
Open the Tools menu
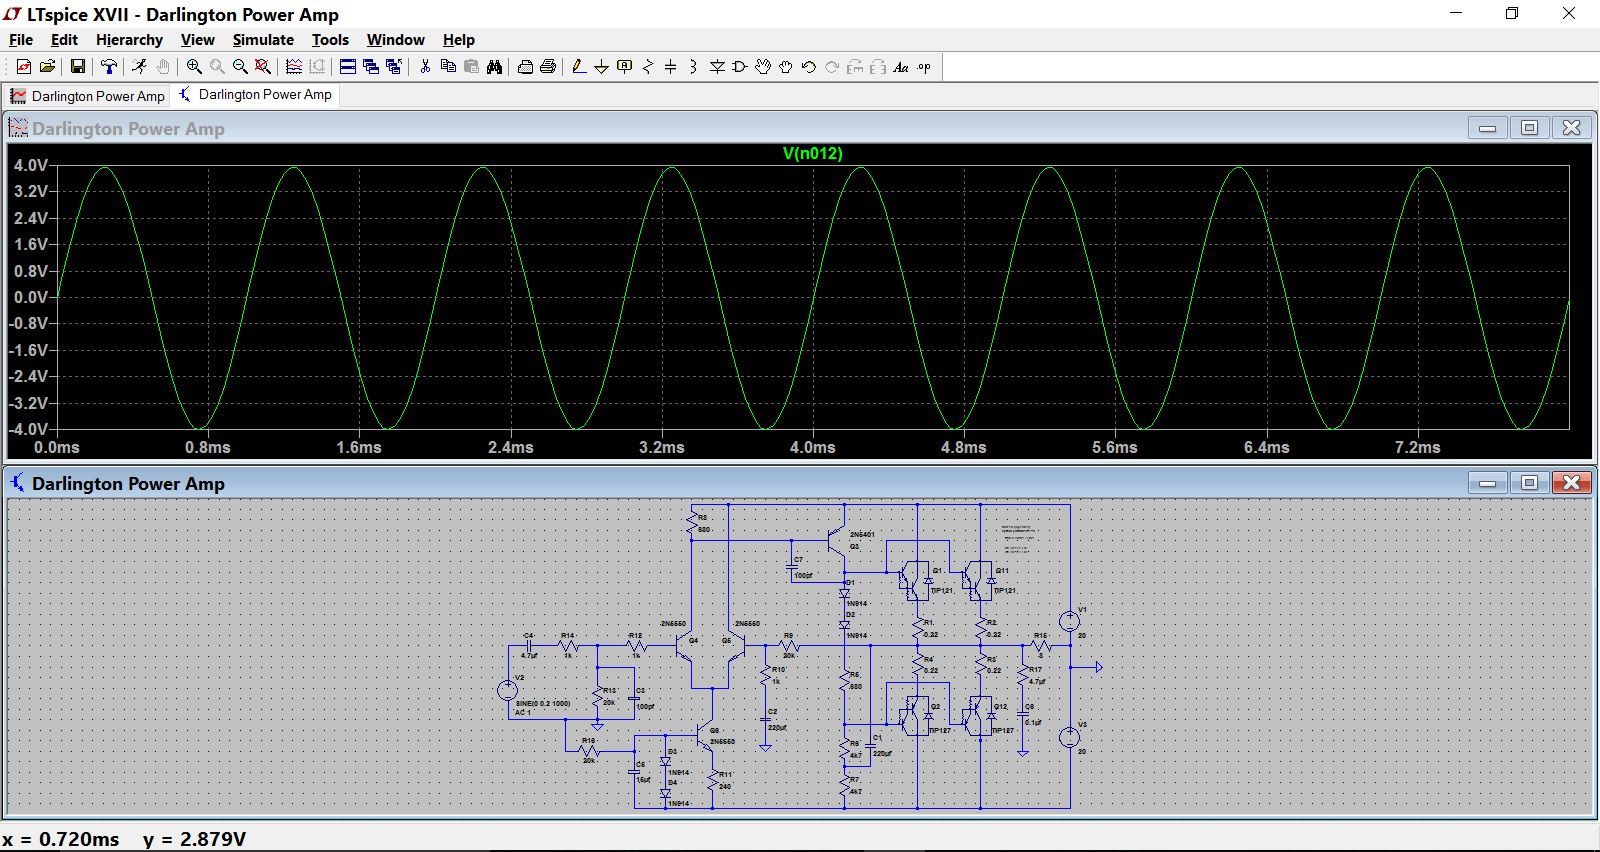click(x=330, y=40)
